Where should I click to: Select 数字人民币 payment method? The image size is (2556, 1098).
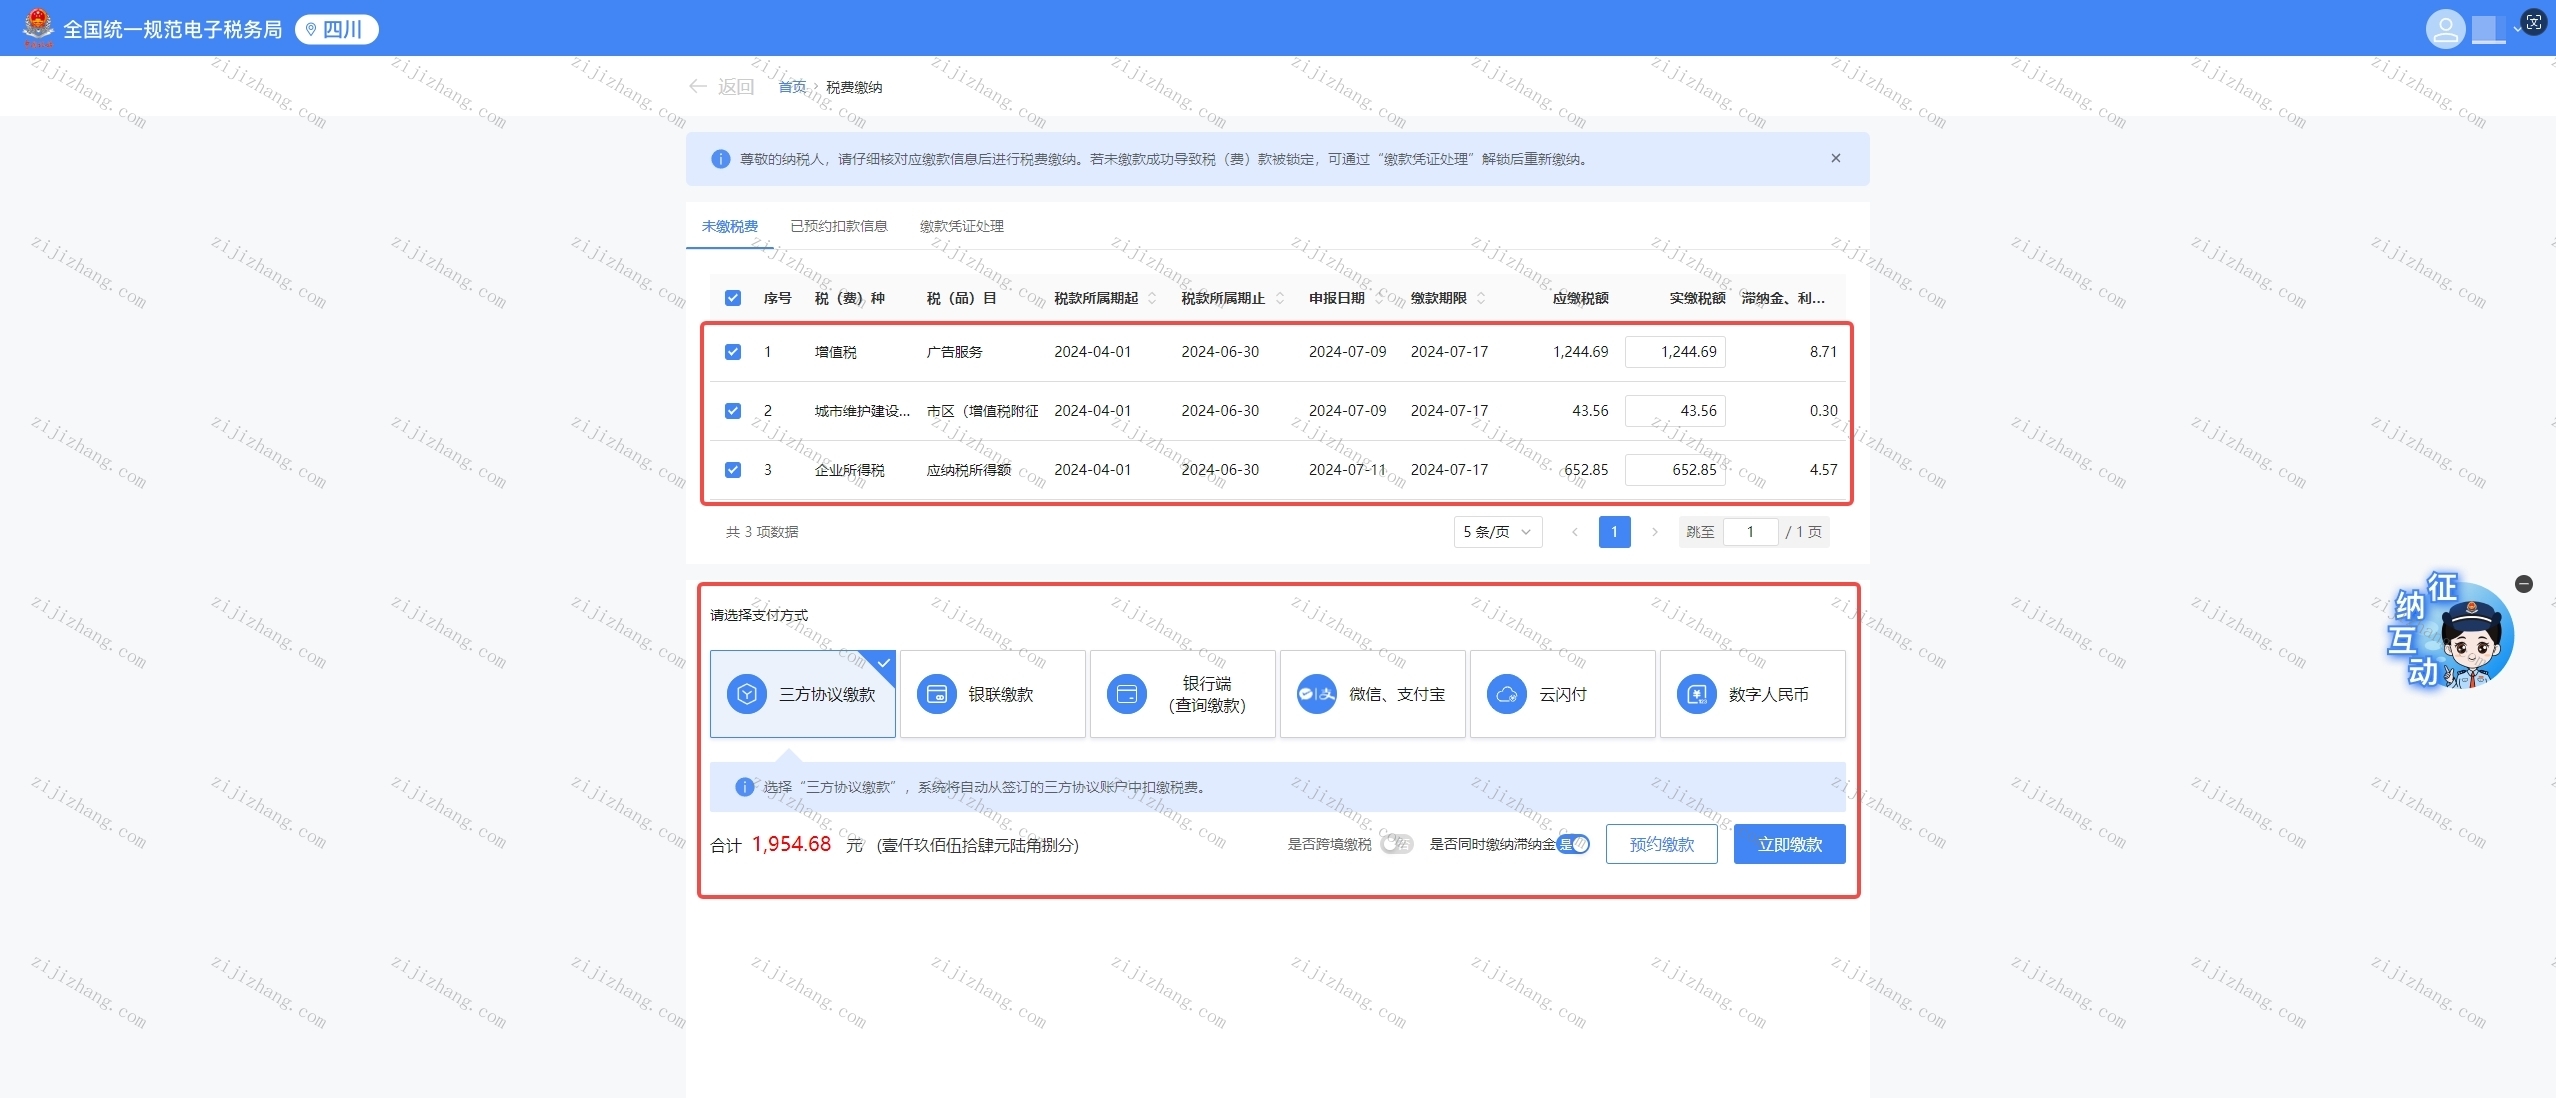coord(1753,694)
